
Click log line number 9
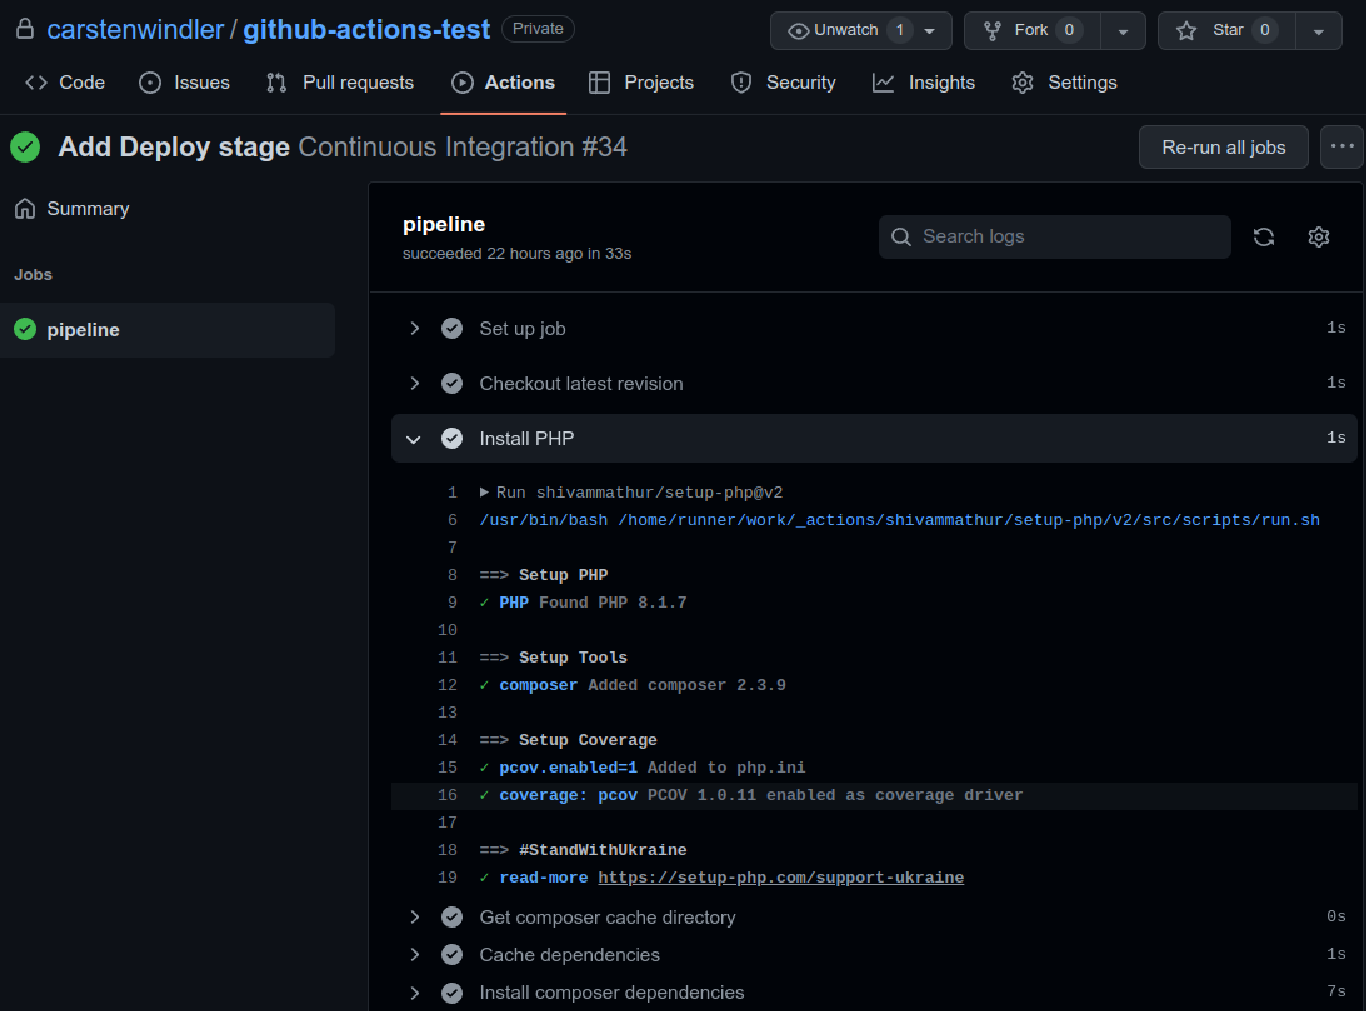click(452, 603)
